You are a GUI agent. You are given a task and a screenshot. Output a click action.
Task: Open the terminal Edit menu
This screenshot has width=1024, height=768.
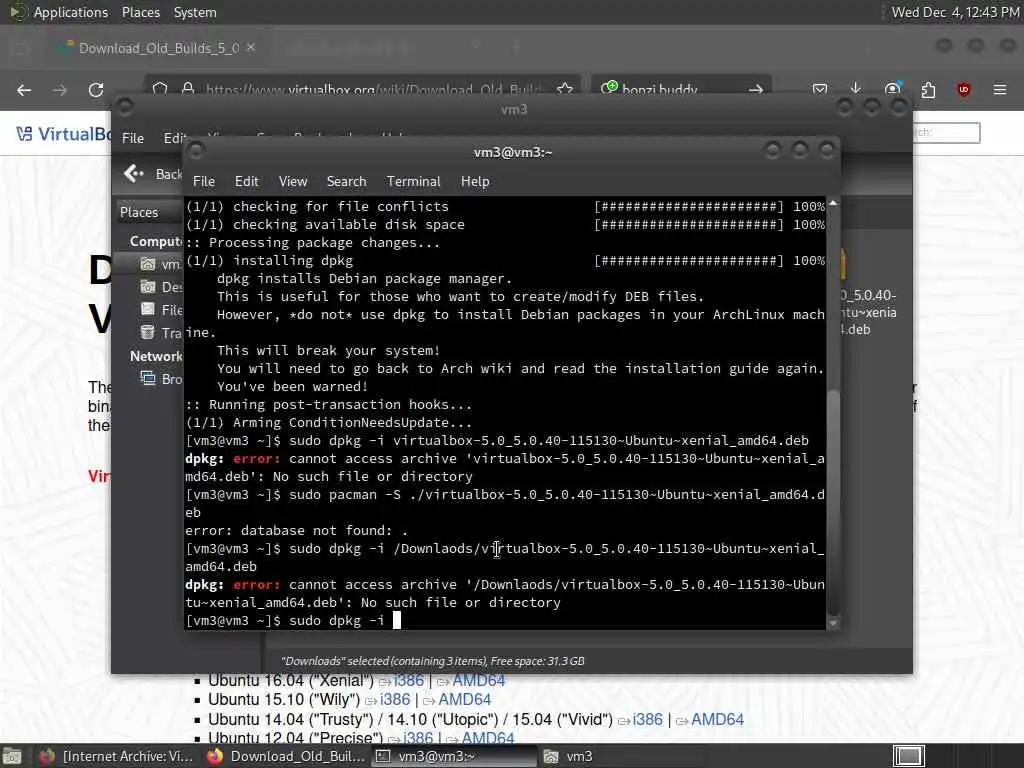[246, 182]
